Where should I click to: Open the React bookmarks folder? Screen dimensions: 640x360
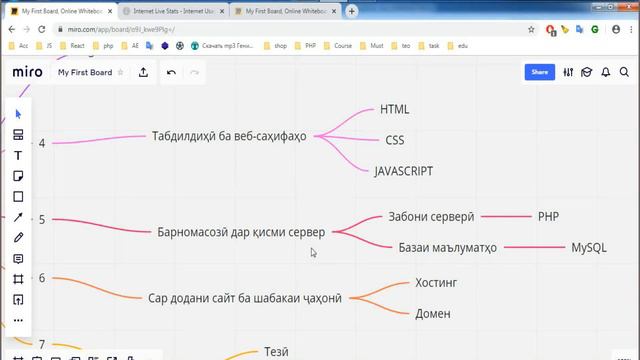[x=72, y=46]
